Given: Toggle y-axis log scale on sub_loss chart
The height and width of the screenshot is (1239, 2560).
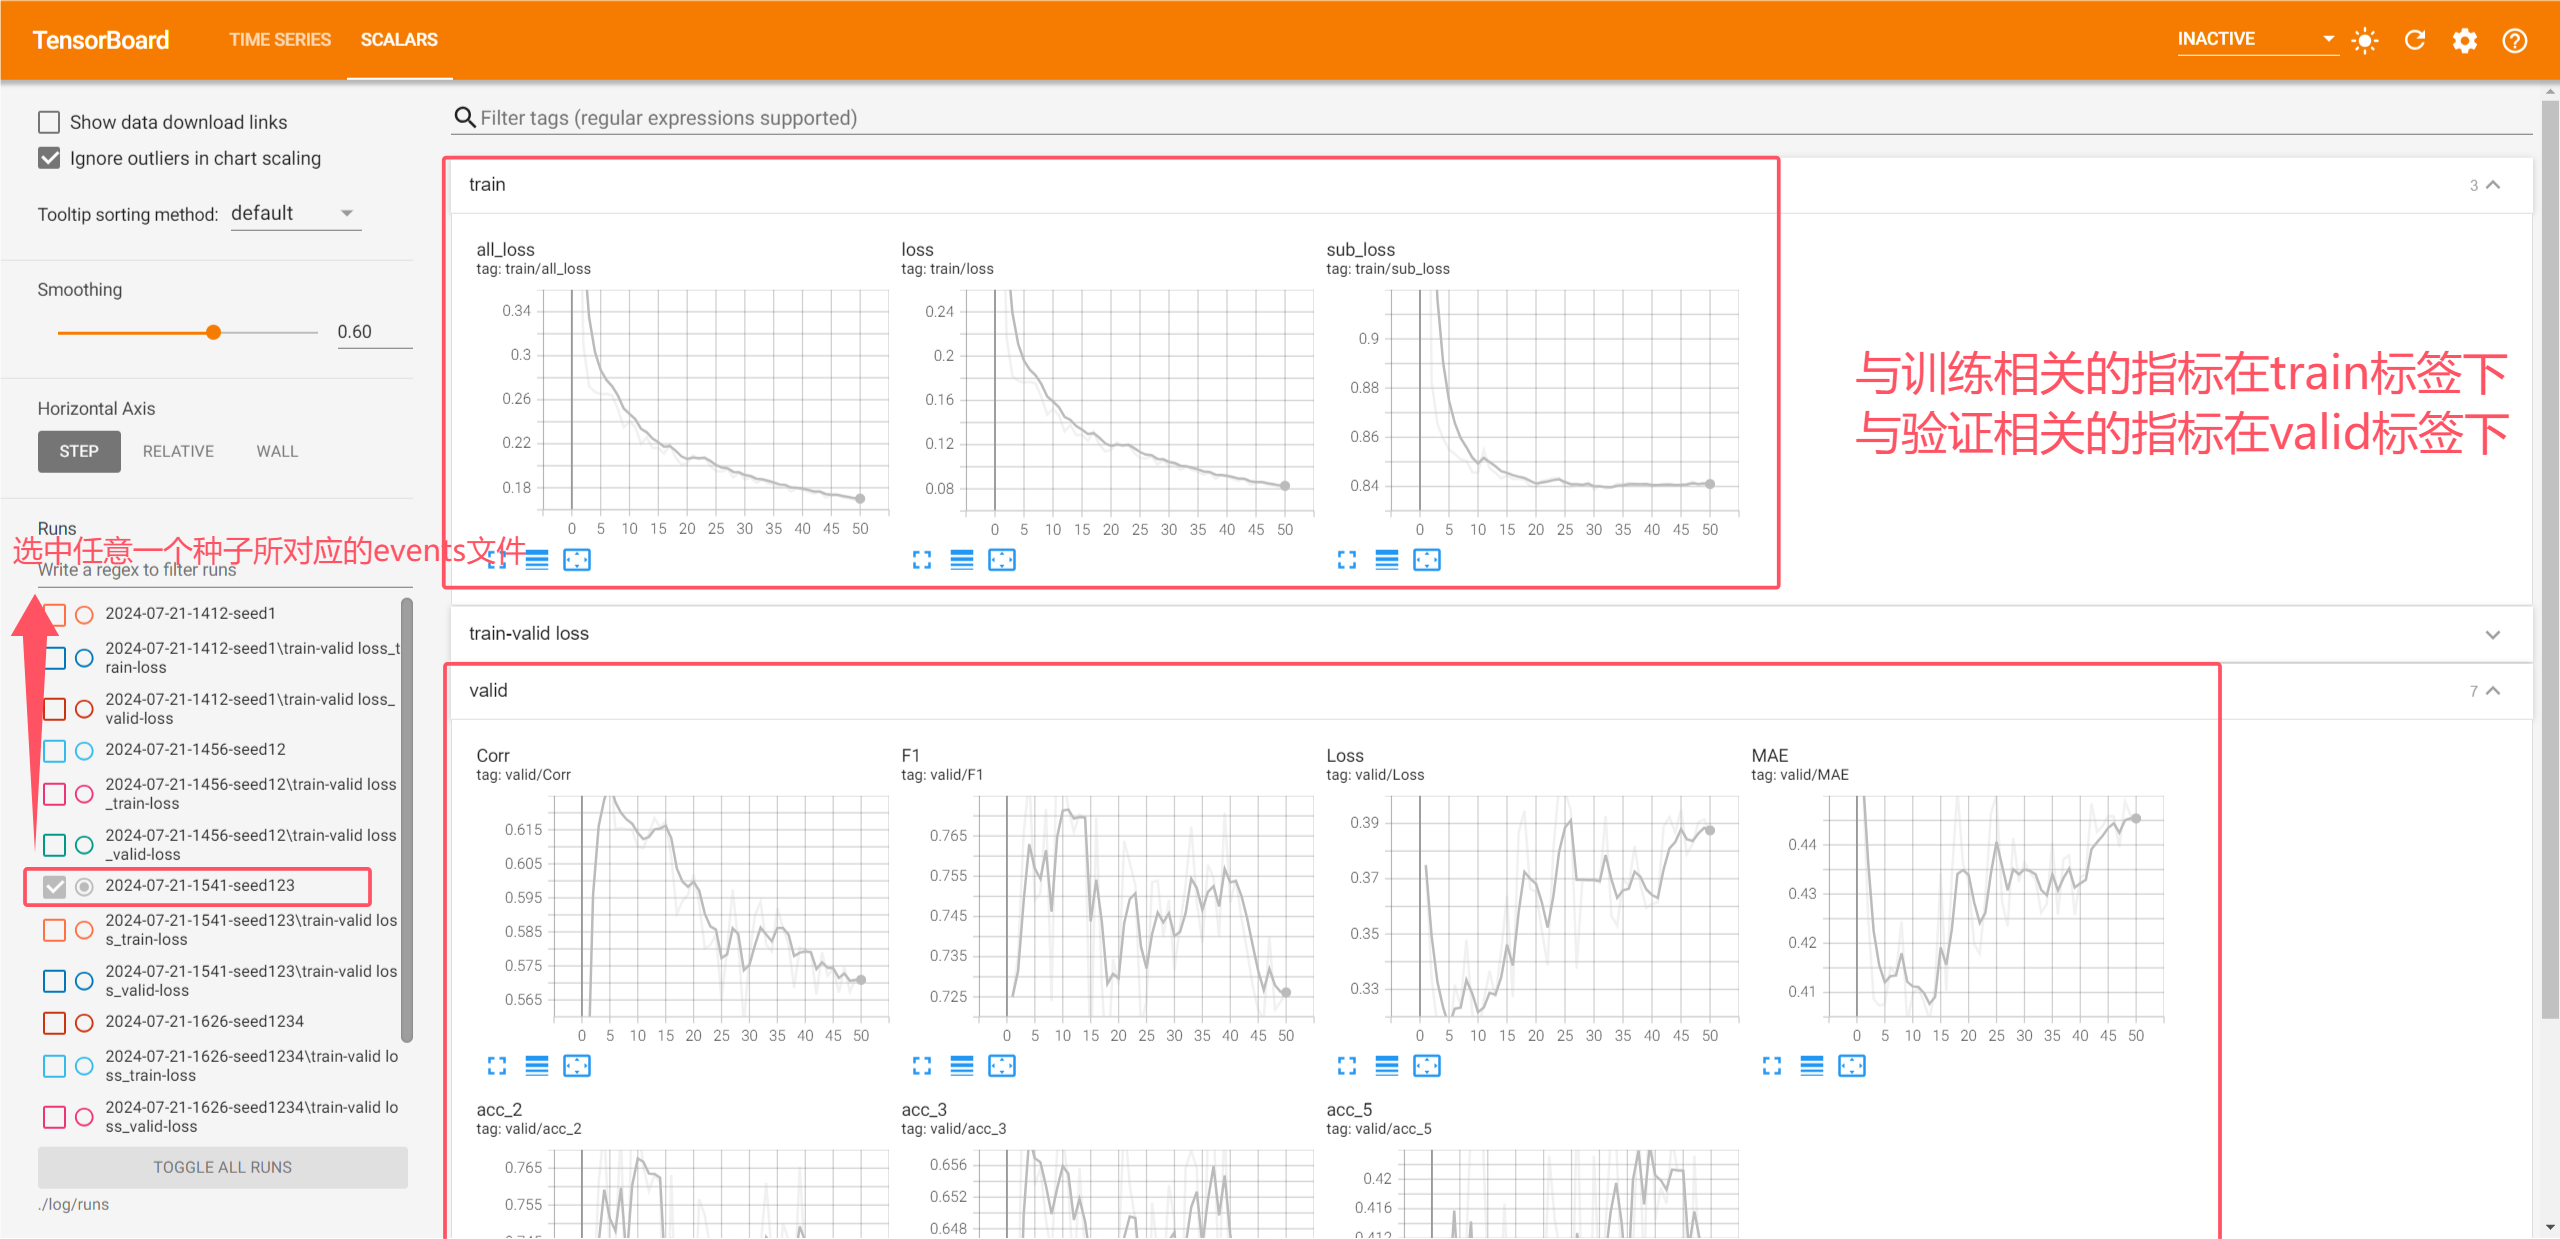Looking at the screenshot, I should point(1387,560).
